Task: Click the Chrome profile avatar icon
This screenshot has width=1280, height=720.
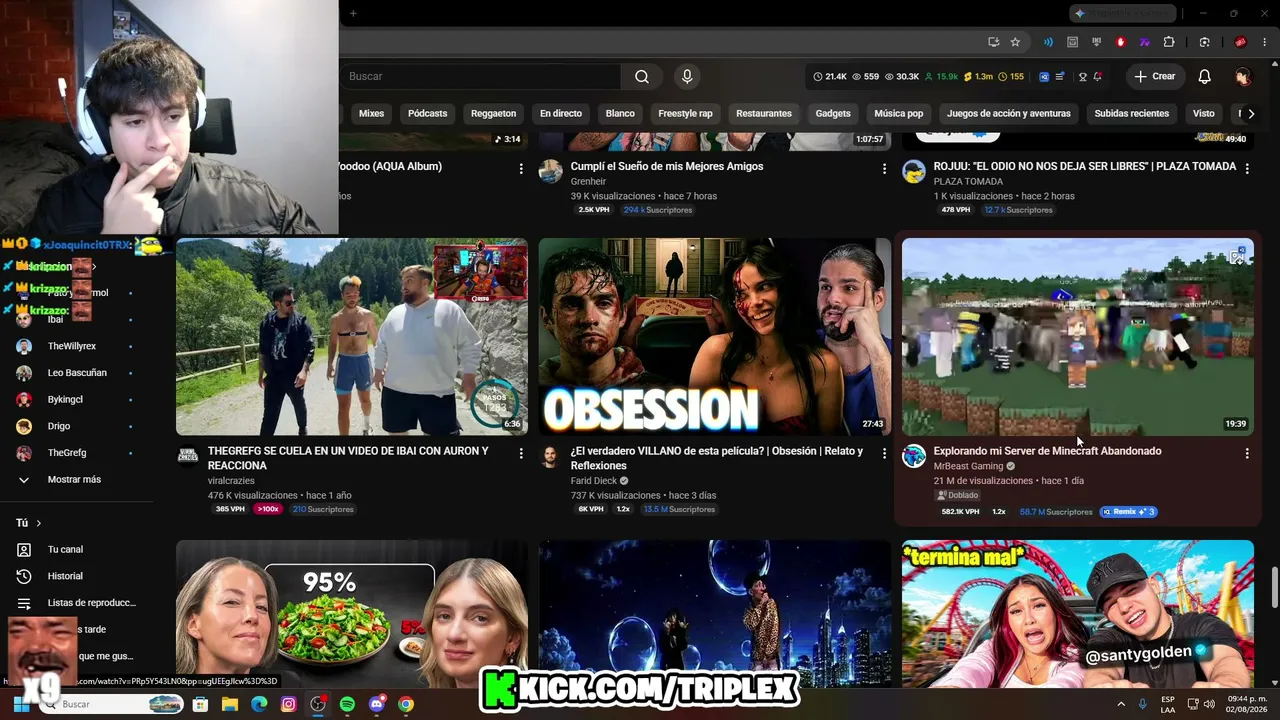Action: point(1240,42)
